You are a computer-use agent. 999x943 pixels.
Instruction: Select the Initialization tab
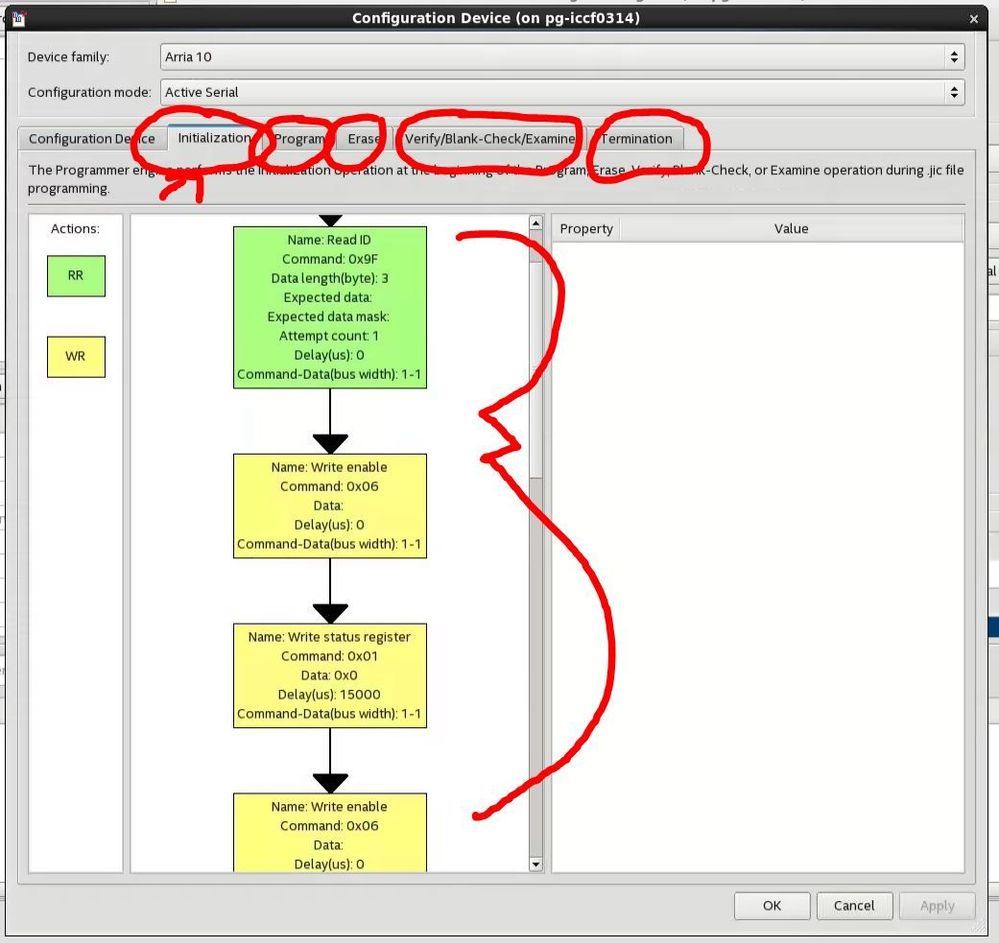click(x=215, y=138)
